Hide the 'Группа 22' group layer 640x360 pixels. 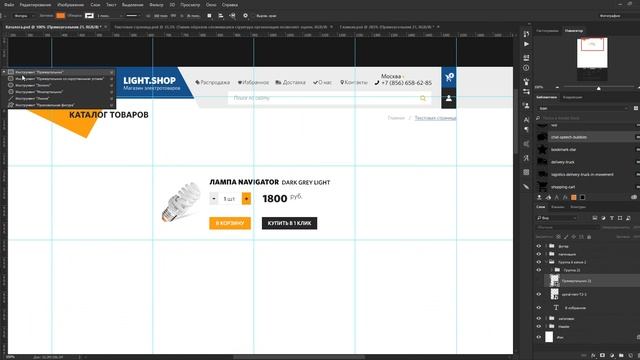pos(539,270)
